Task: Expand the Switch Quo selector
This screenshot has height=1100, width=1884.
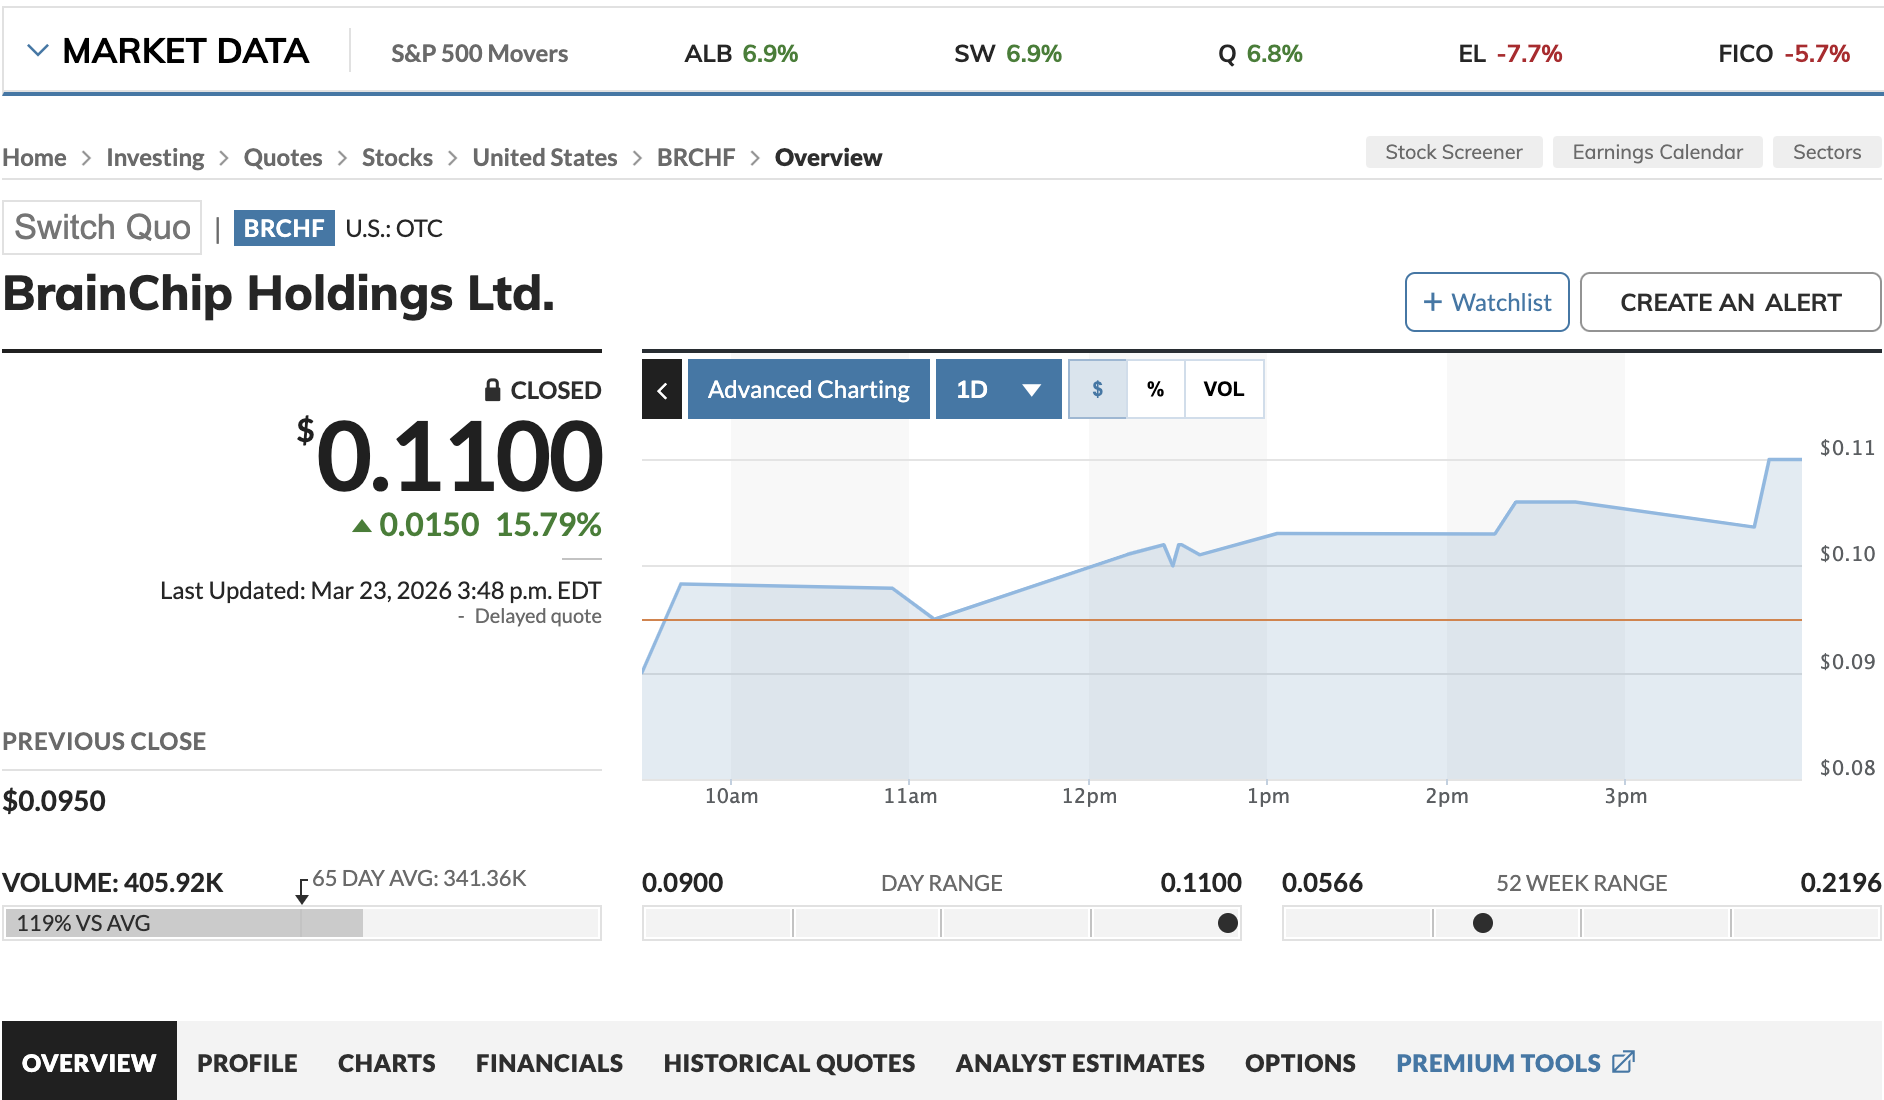Action: 102,227
